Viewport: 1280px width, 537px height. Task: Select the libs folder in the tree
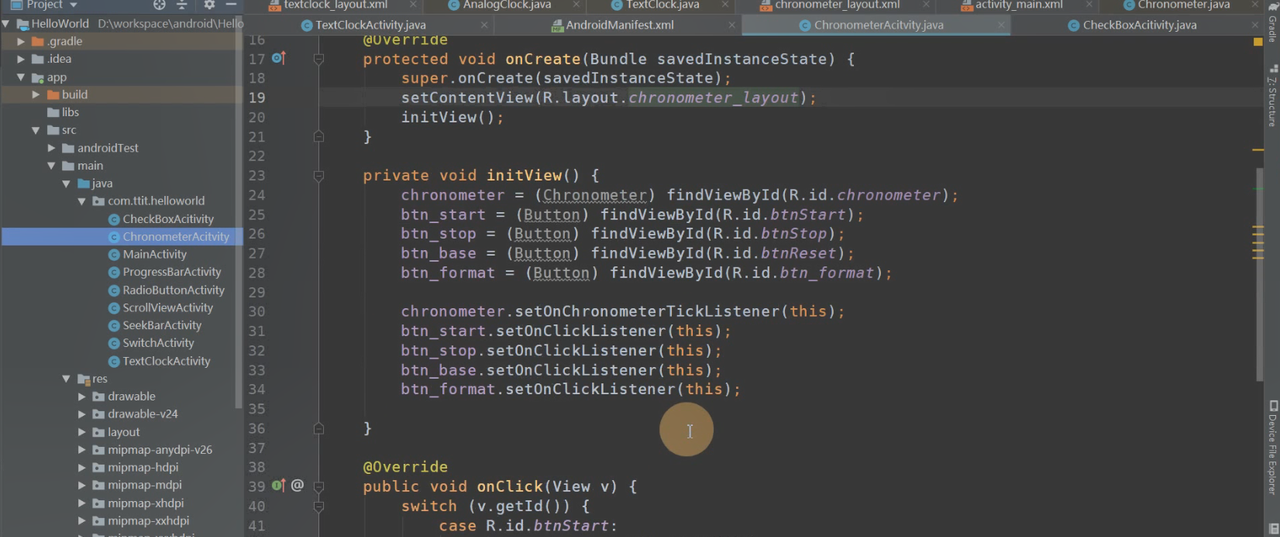coord(70,113)
